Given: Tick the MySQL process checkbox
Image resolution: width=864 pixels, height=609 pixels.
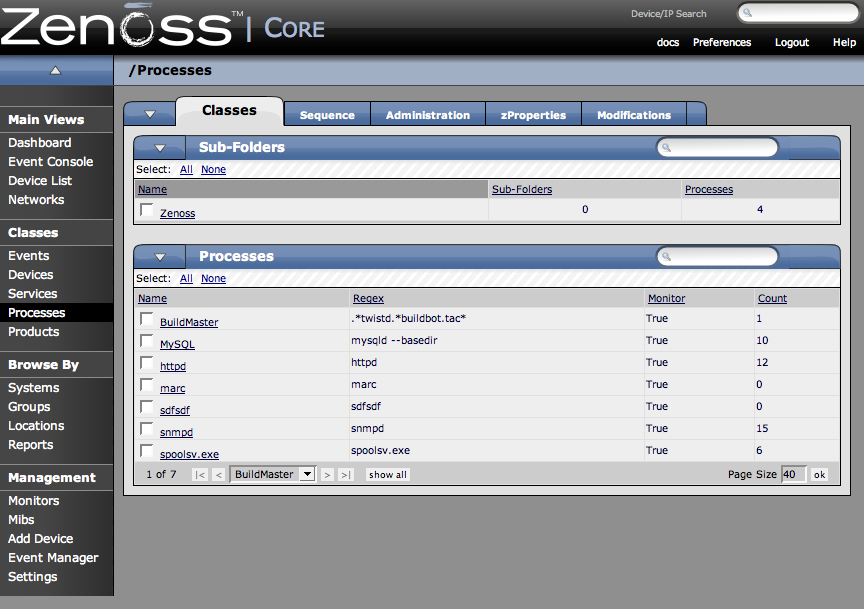Looking at the screenshot, I should tap(147, 341).
